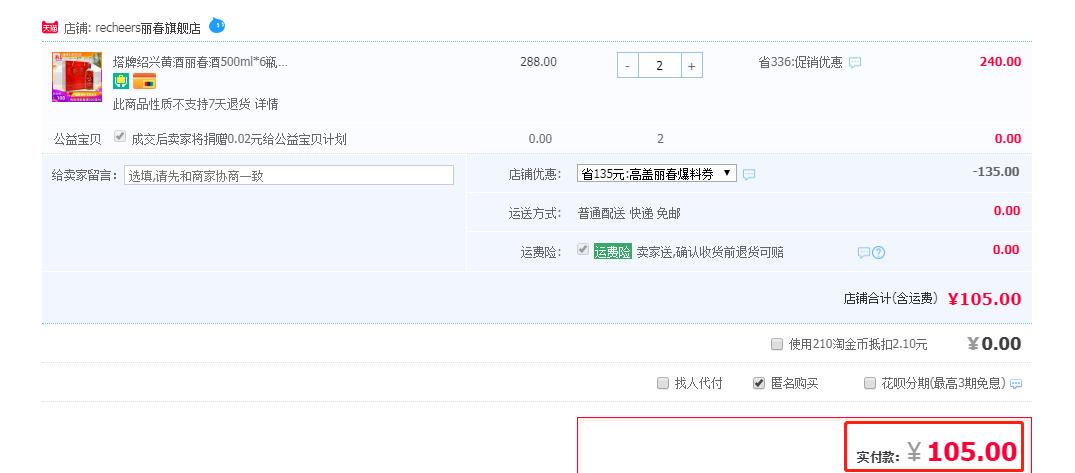Expand the 店铺优惠 coupon dropdown
Screen dimensions: 1075x473
point(657,173)
